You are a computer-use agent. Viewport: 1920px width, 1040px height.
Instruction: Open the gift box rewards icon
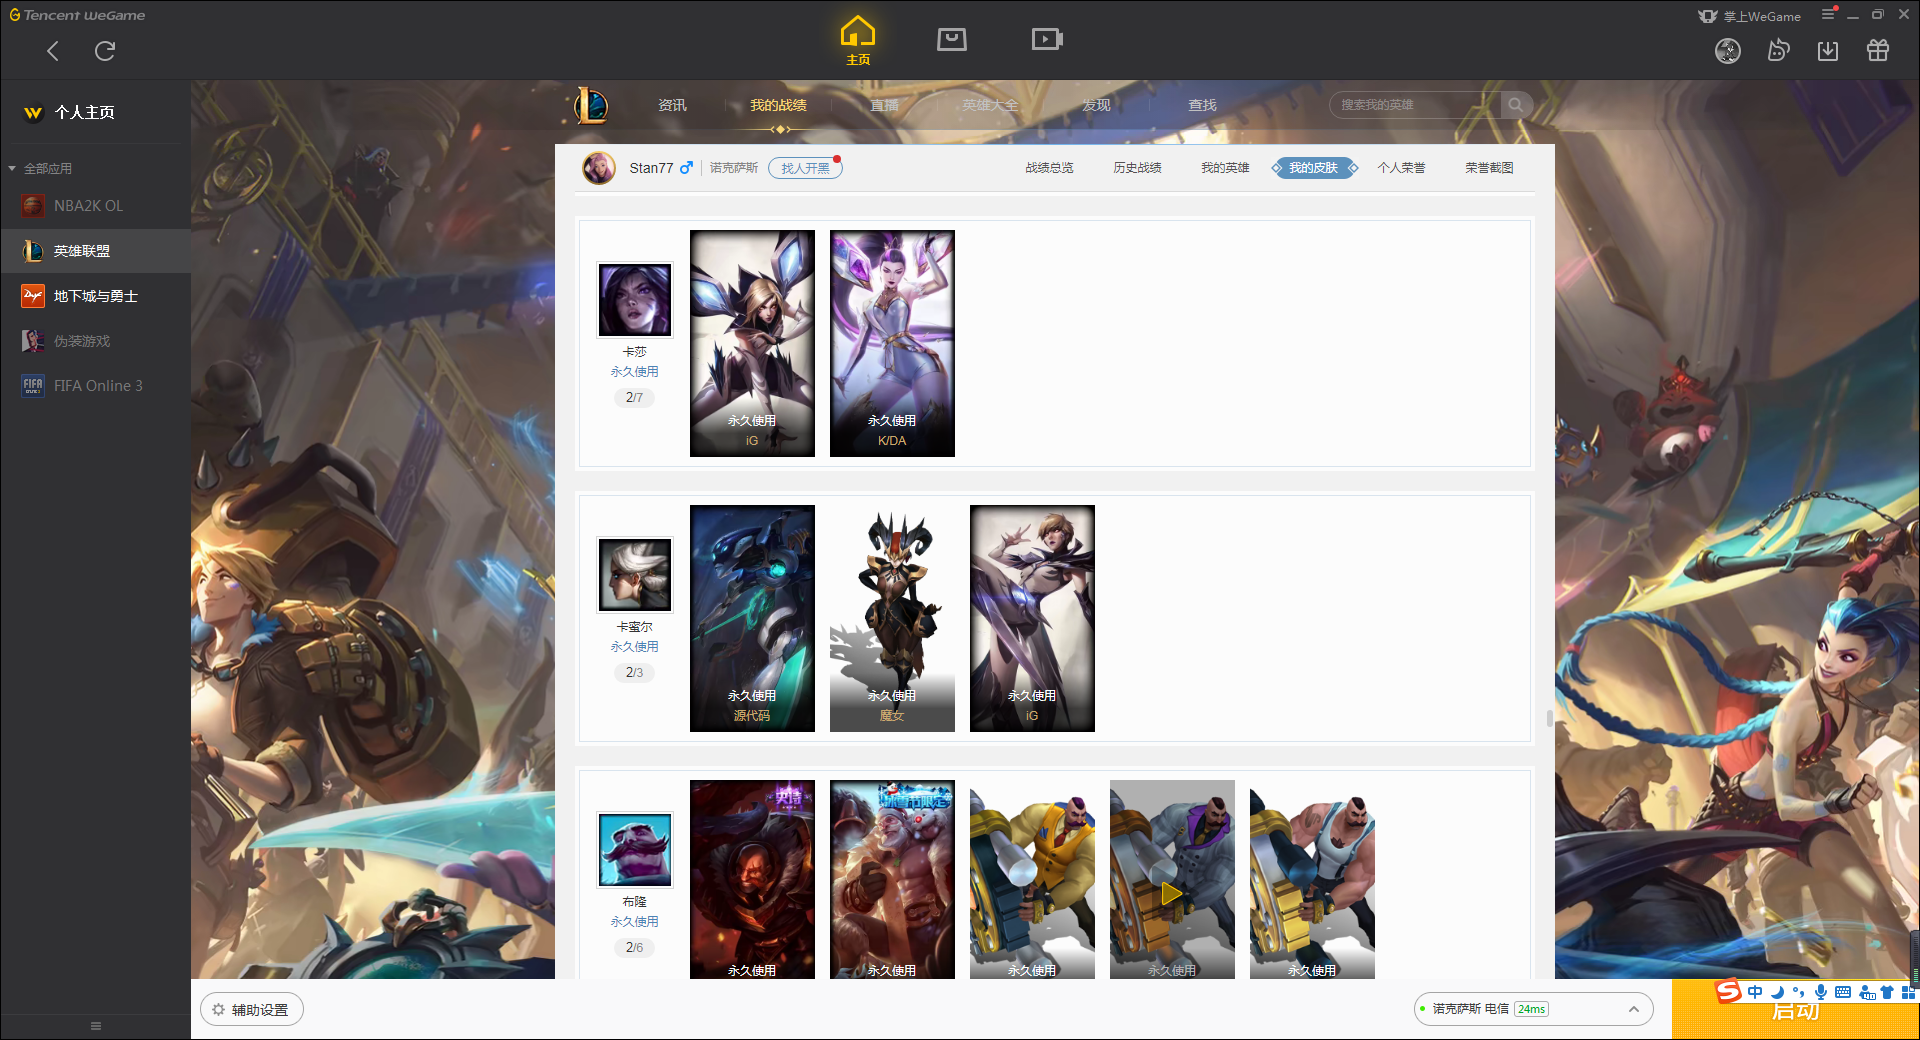click(x=1878, y=50)
